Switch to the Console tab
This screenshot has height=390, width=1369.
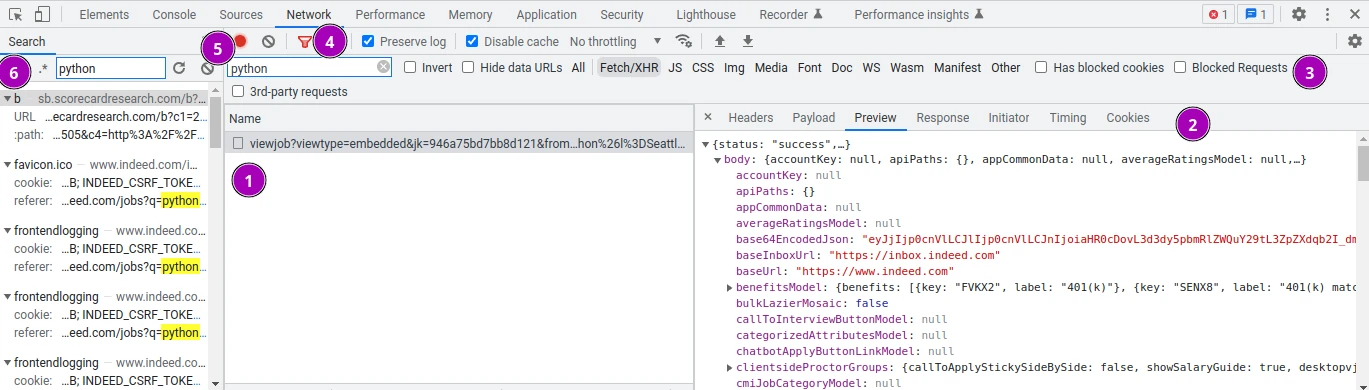pos(174,15)
